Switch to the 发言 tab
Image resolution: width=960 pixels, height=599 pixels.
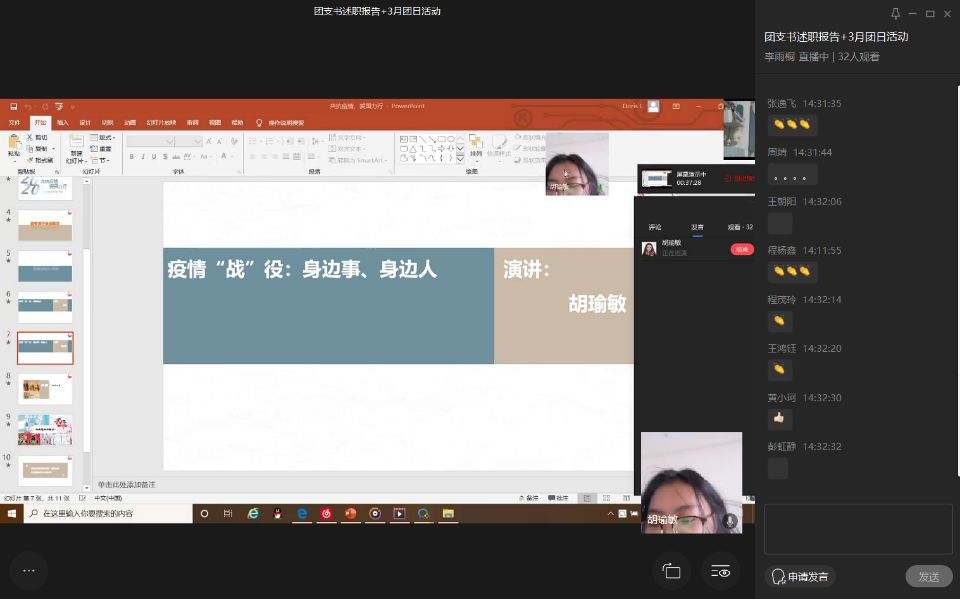[x=697, y=227]
